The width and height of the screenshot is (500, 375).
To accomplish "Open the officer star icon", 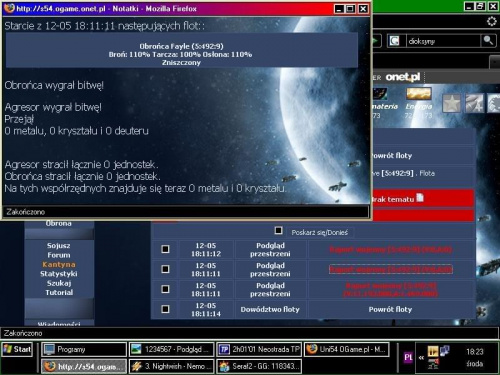I will (451, 103).
